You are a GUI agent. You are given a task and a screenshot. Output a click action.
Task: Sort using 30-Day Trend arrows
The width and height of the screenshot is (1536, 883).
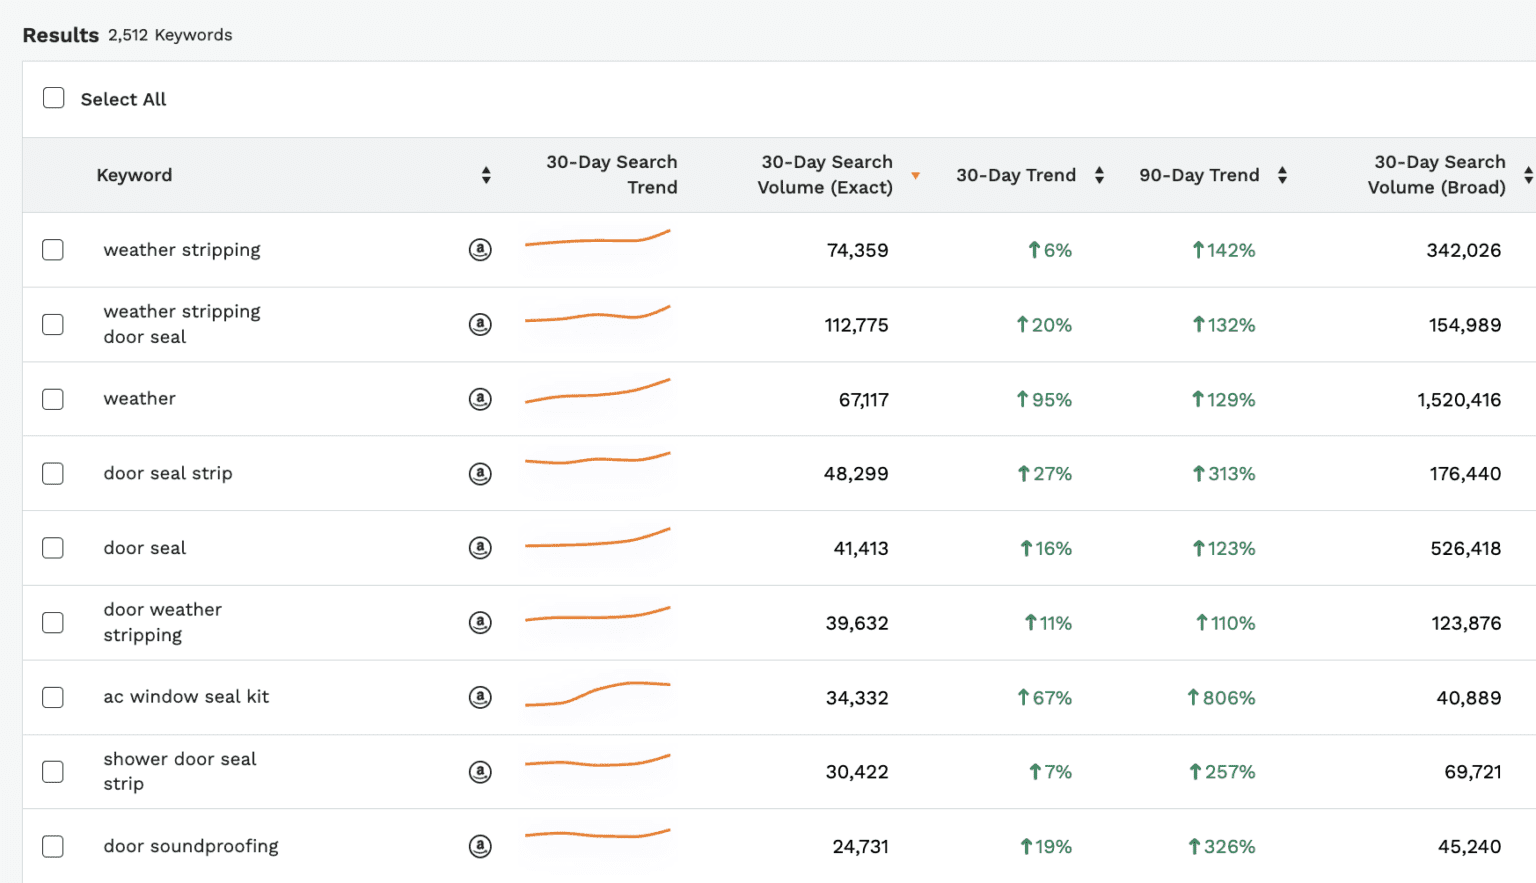tap(1099, 175)
